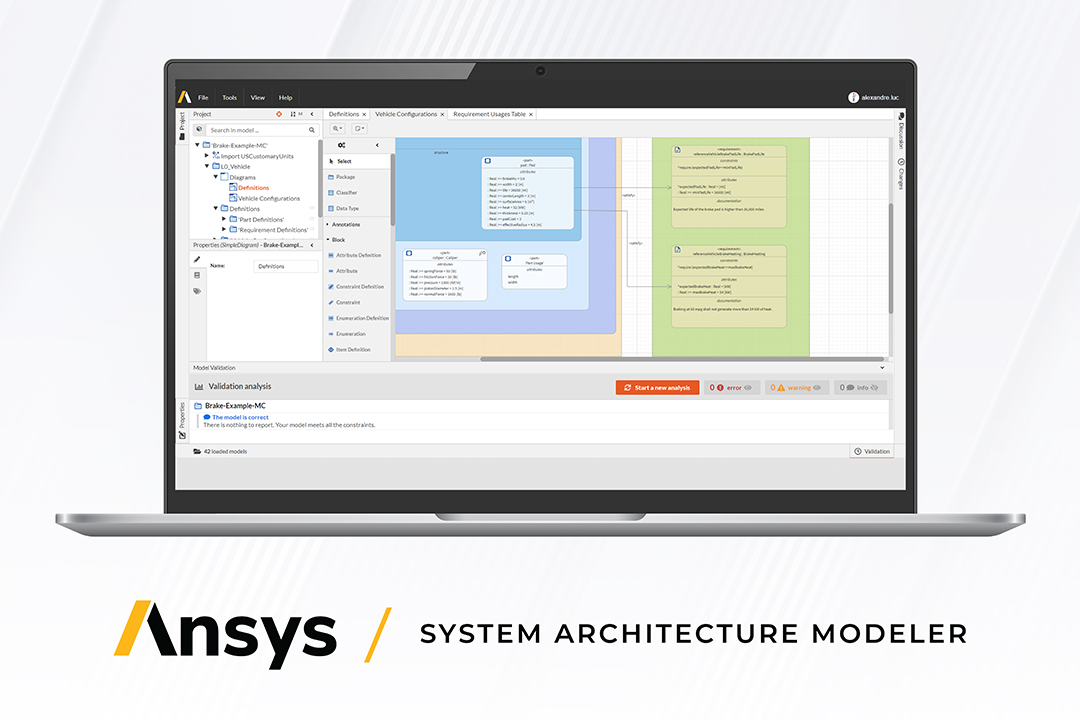Click the Name field showing 'Definitions'
Screen dimensions: 1080x720
point(284,266)
